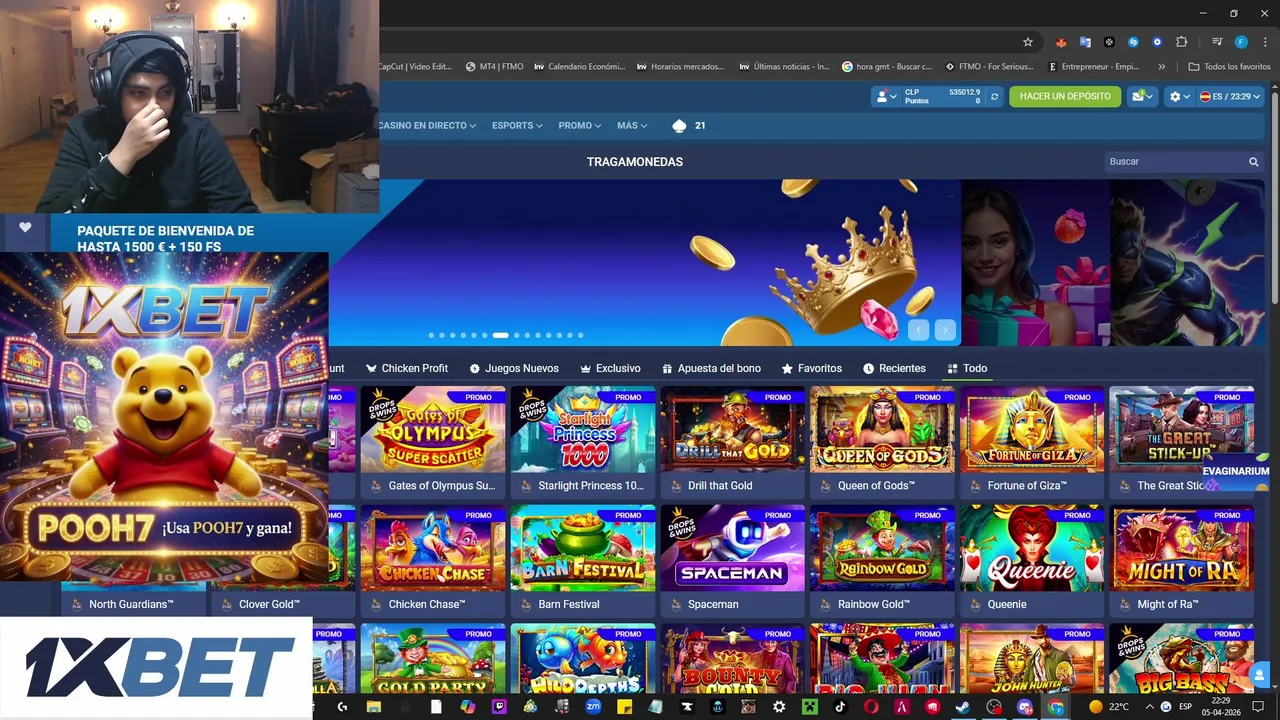Click the North Guardians game label

(131, 604)
